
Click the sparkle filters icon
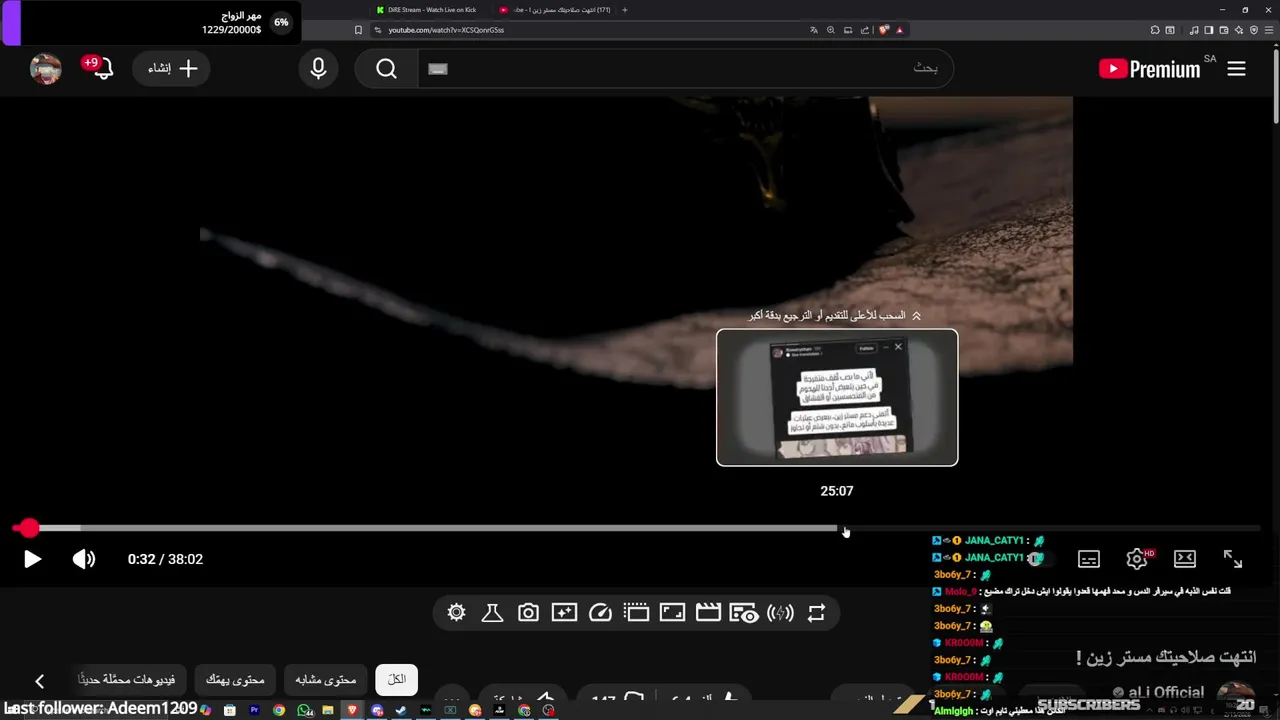(x=564, y=613)
